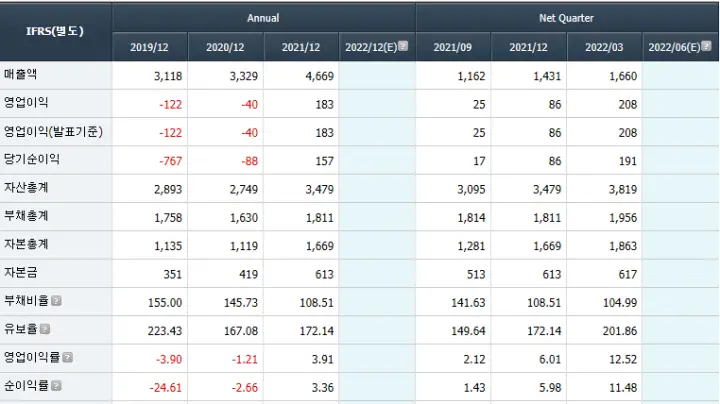
Task: Click the 2021/09 column header
Action: [x=453, y=47]
